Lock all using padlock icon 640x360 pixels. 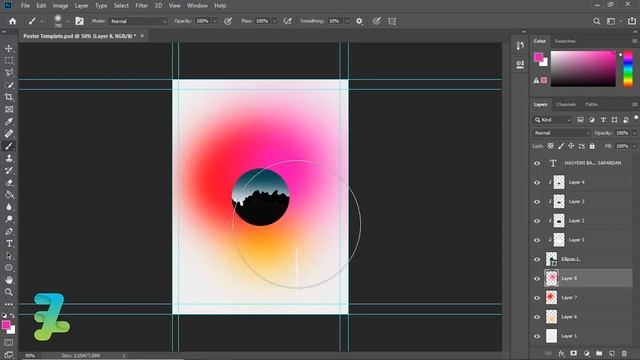click(592, 146)
